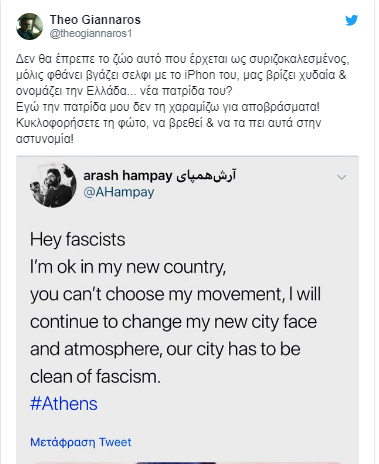Click the word 'αστυνομία!' in the tweet
Image resolution: width=379 pixels, height=464 pixels.
(x=45, y=139)
